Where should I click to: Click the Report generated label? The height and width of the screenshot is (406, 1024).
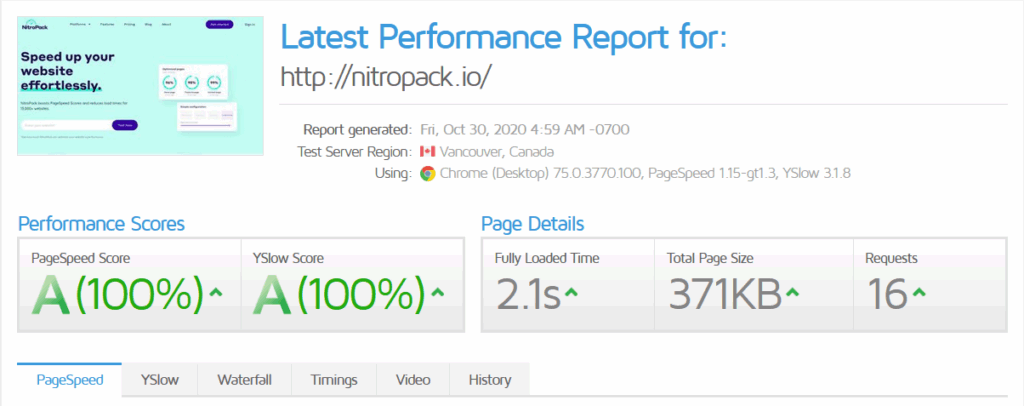point(357,129)
